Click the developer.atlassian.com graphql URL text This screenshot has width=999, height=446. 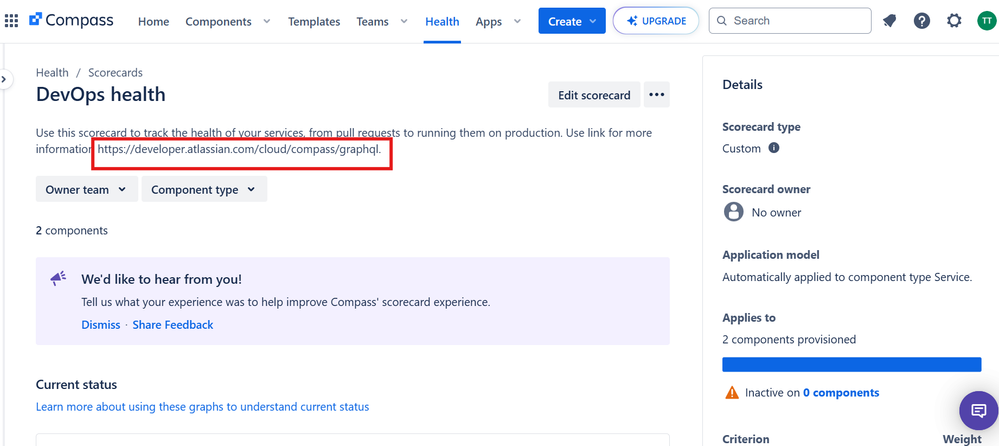point(239,149)
